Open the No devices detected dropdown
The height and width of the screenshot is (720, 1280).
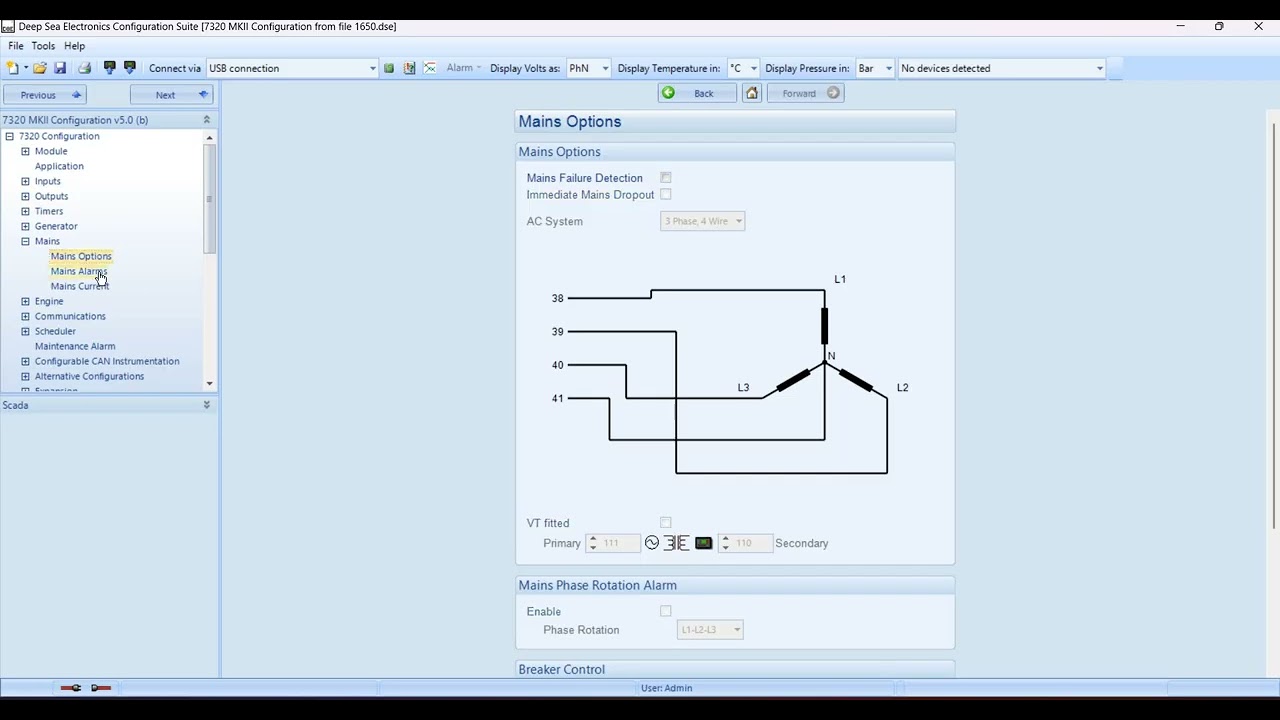pos(1002,68)
